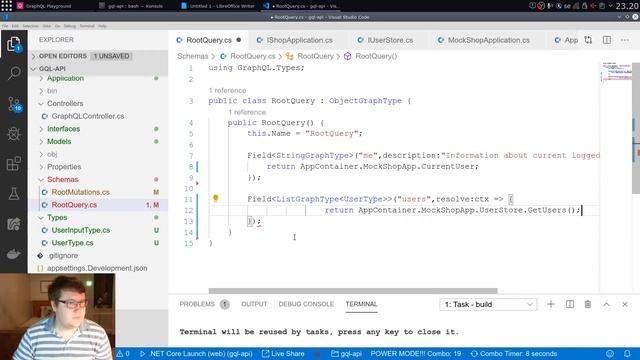
Task: Collapse the GQL-API workspace section
Action: click(x=98, y=69)
